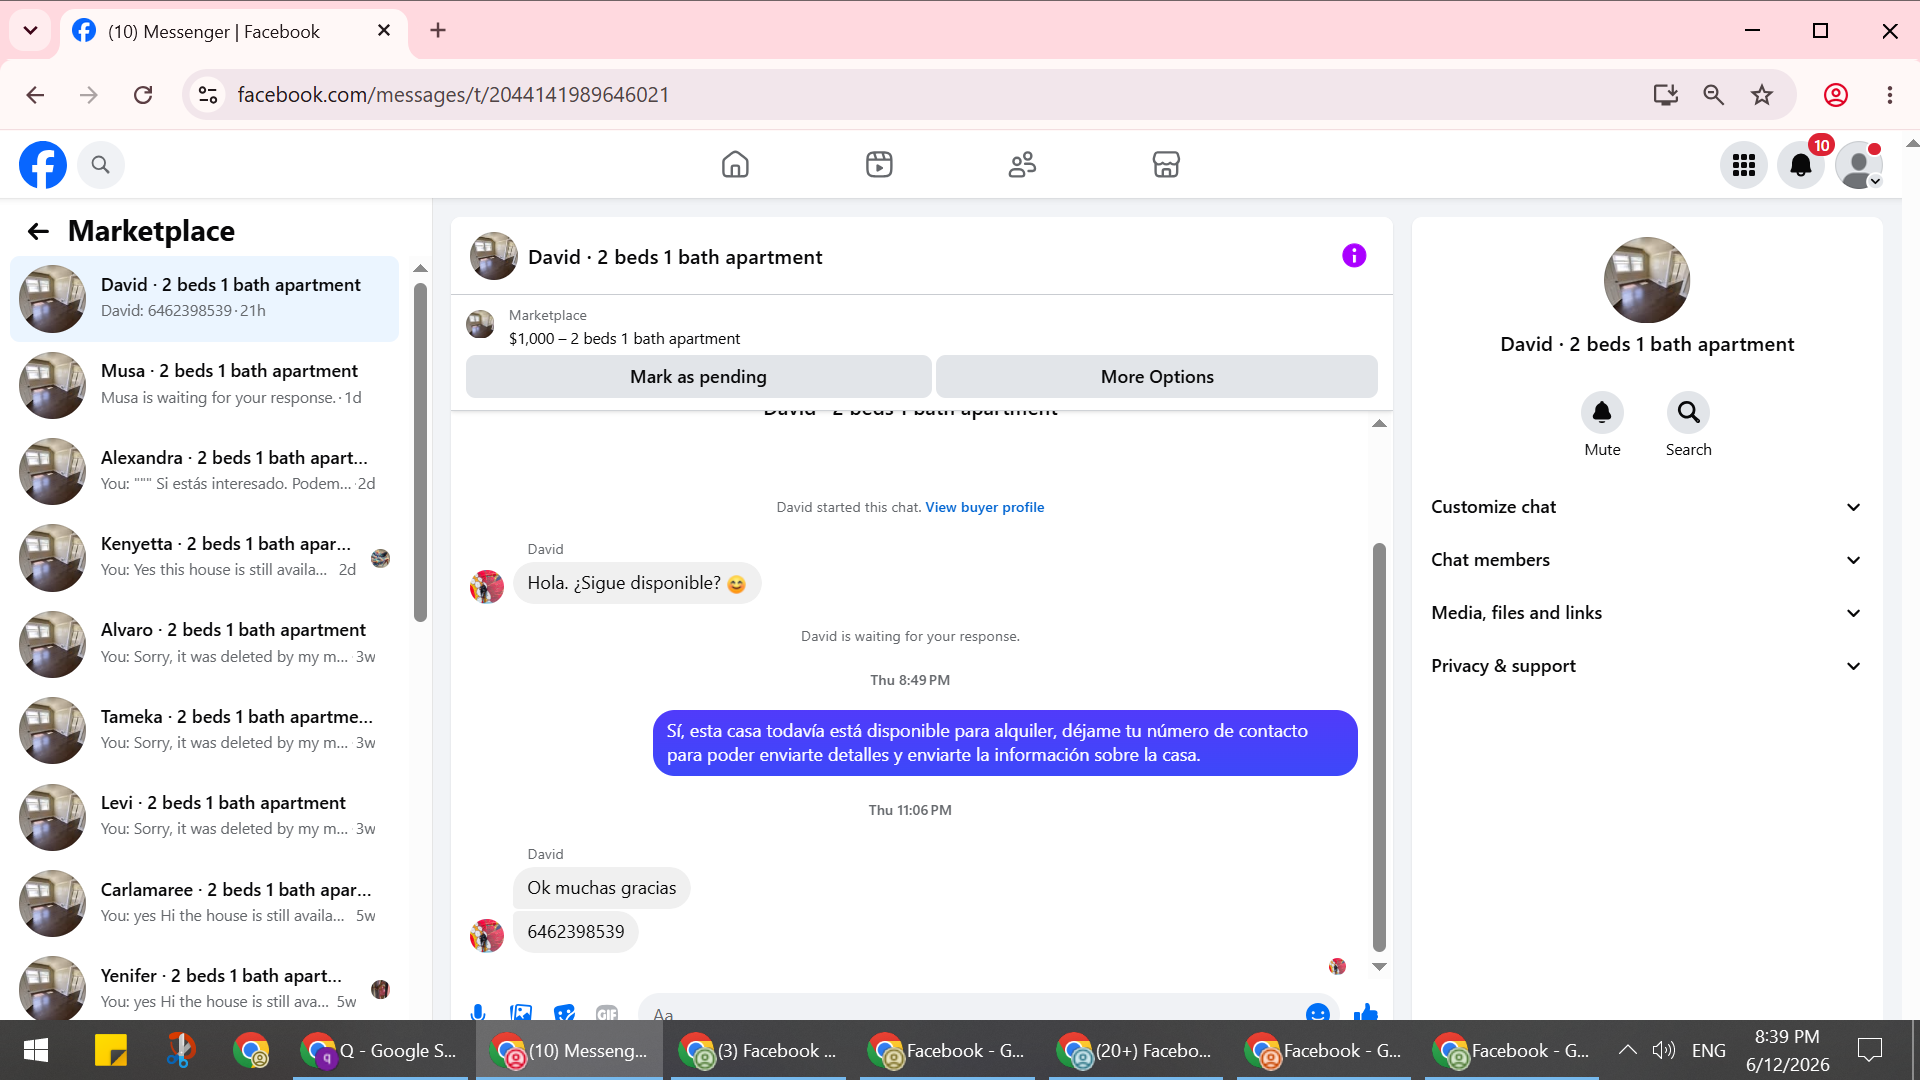Open the Levi conversation
This screenshot has height=1080, width=1920.
point(204,817)
